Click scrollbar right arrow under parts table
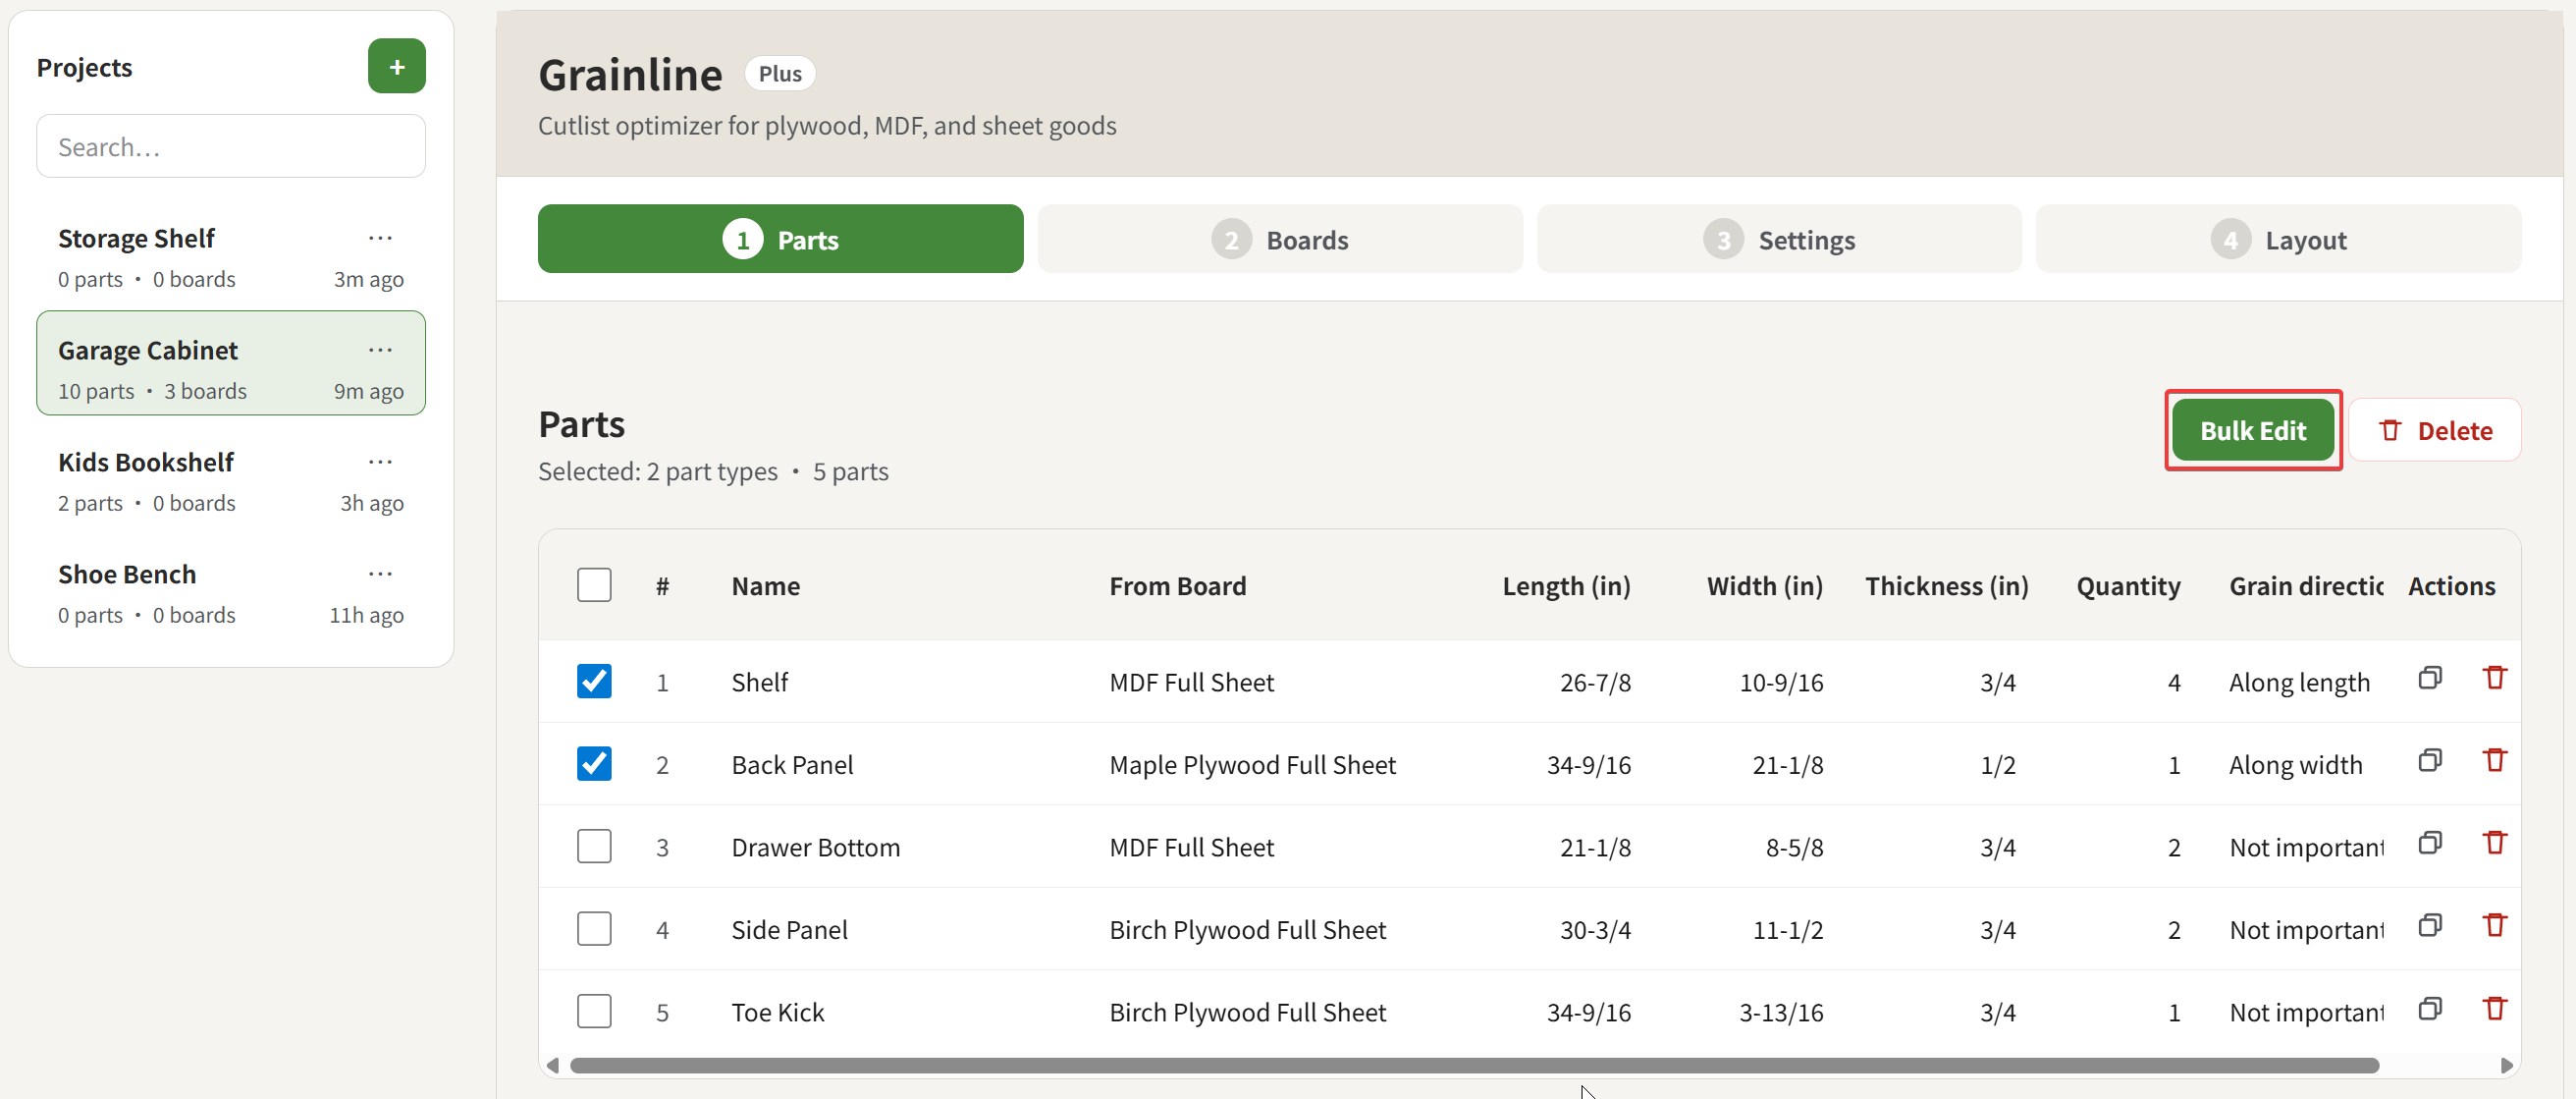Image resolution: width=2576 pixels, height=1099 pixels. pyautogui.click(x=2505, y=1065)
